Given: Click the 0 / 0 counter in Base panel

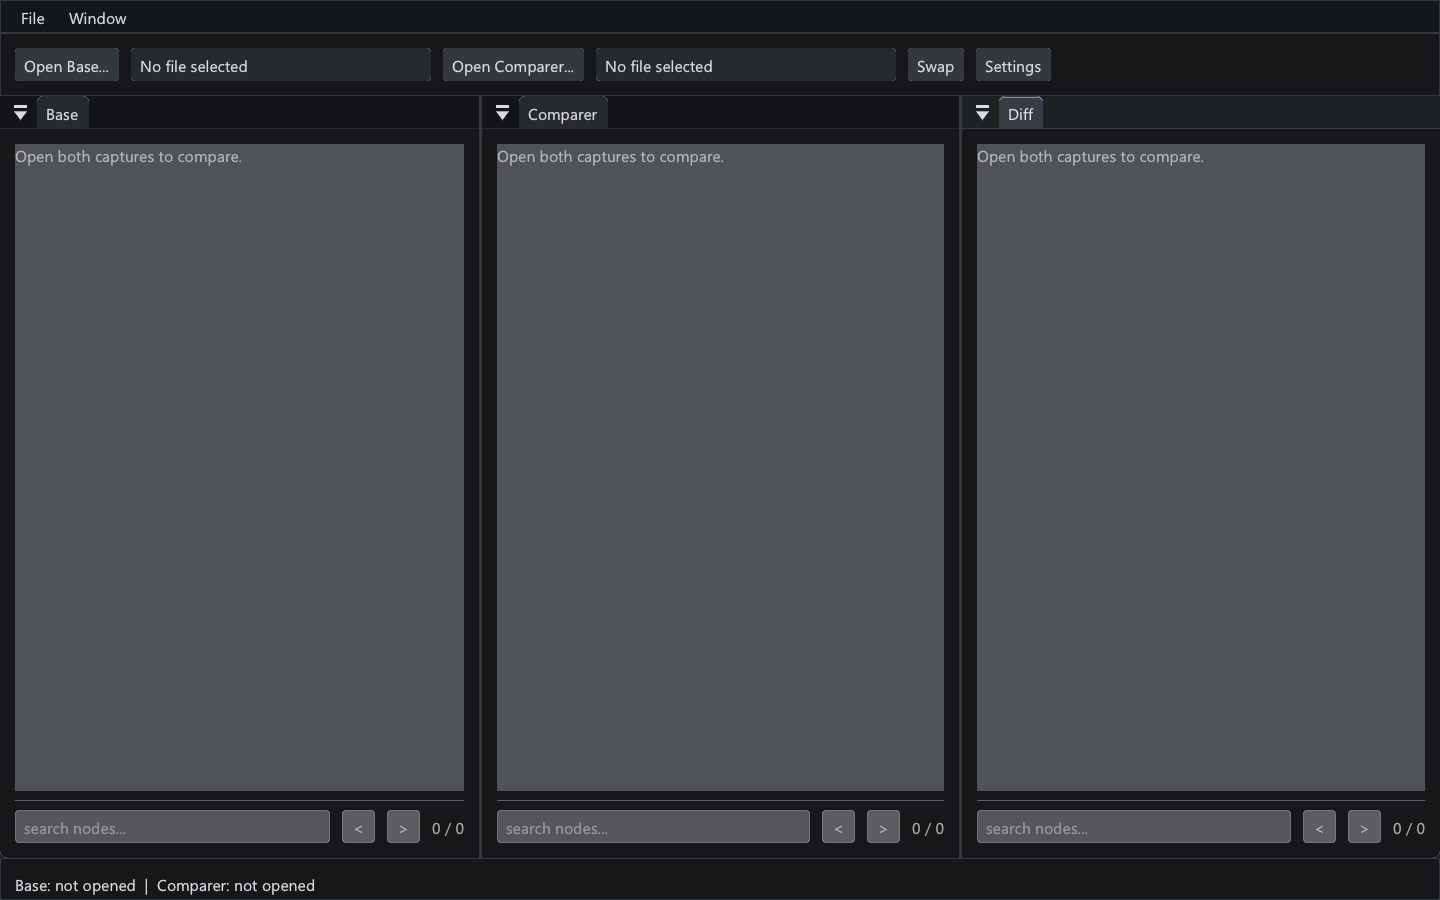Looking at the screenshot, I should click(448, 828).
